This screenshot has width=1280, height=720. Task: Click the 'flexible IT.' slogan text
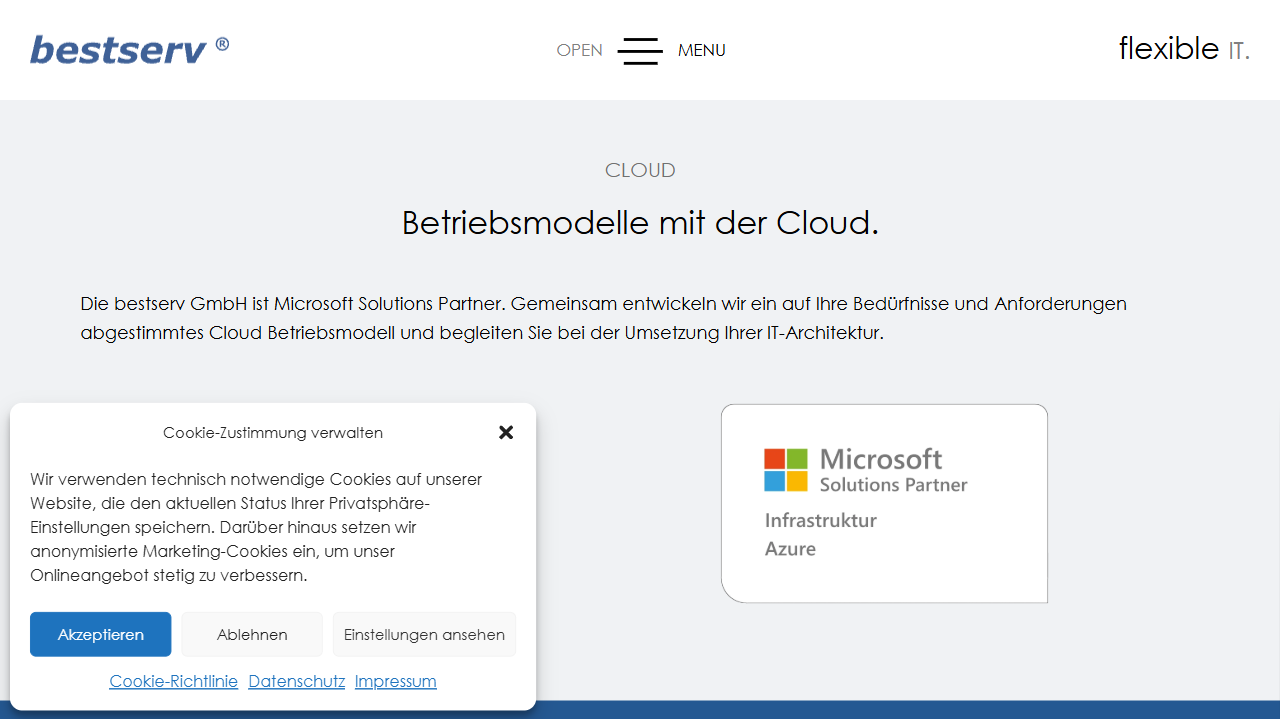click(1184, 48)
